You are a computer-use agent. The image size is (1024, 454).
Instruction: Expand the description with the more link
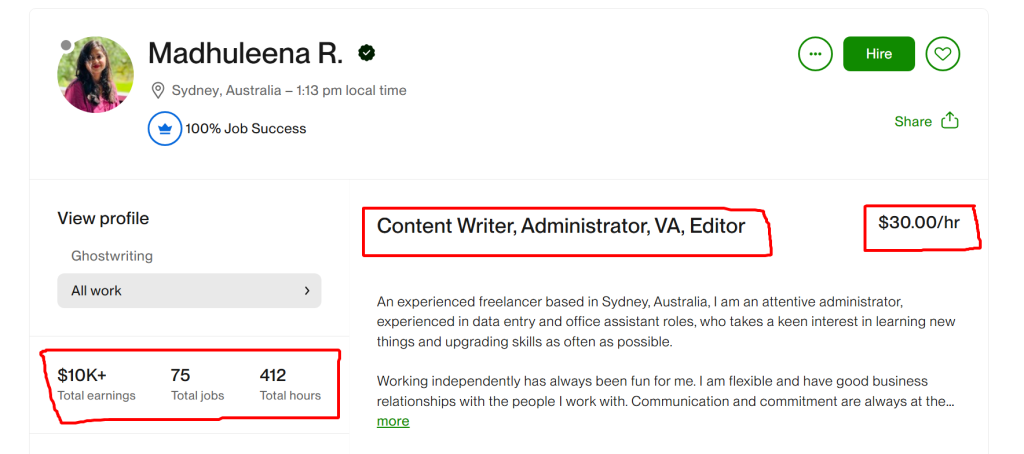[393, 421]
